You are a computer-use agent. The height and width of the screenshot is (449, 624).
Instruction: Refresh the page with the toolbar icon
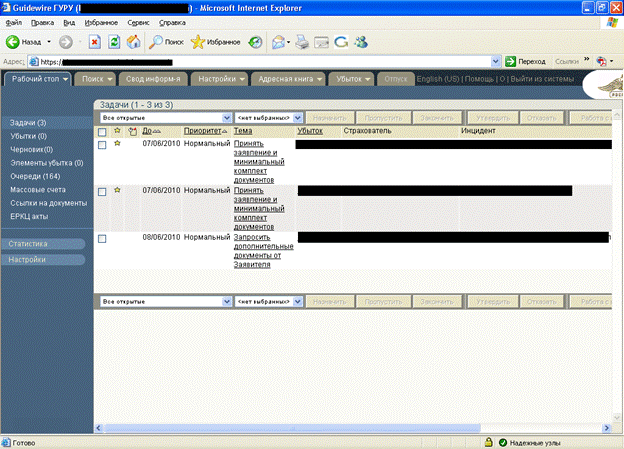click(x=114, y=42)
